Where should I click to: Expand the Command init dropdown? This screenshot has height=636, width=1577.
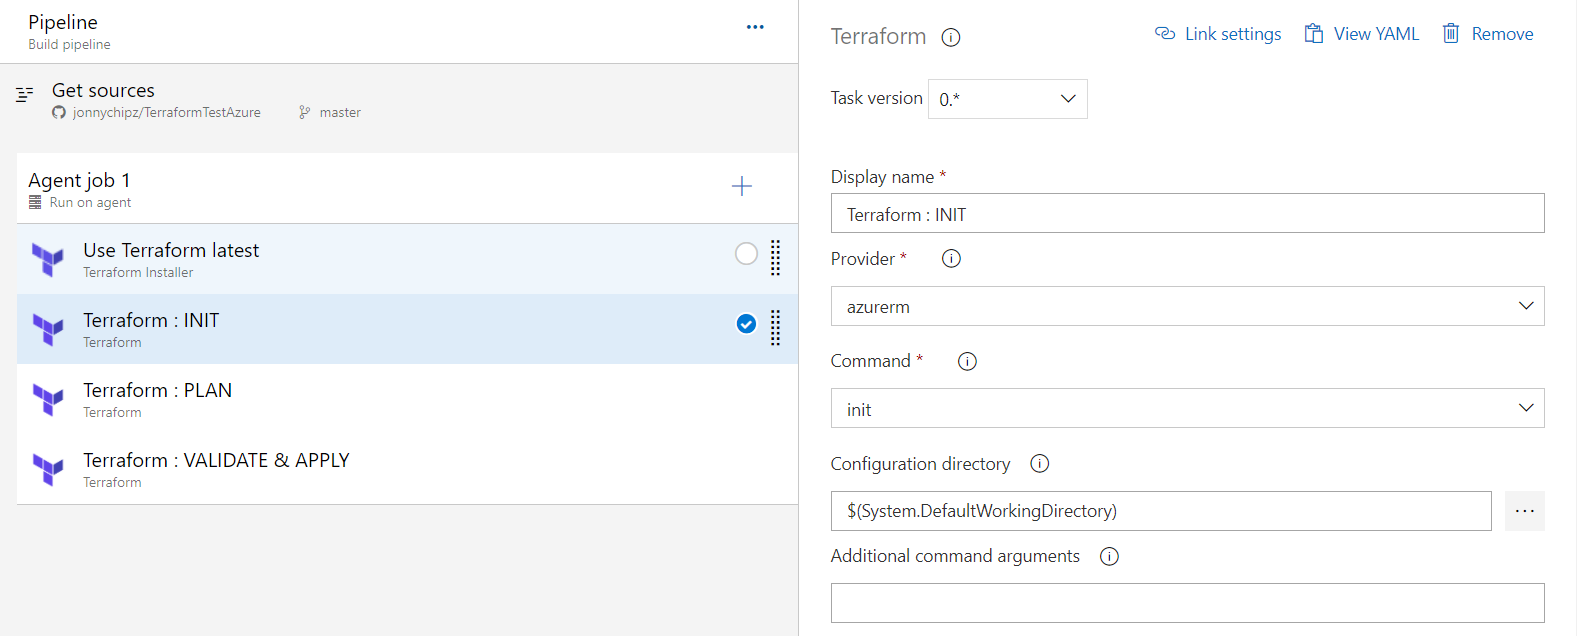click(1187, 409)
